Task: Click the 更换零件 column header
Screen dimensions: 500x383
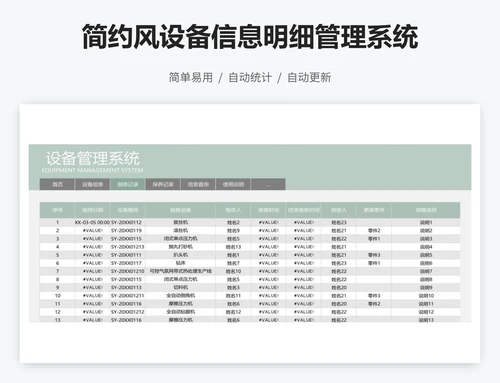Action: coord(374,210)
